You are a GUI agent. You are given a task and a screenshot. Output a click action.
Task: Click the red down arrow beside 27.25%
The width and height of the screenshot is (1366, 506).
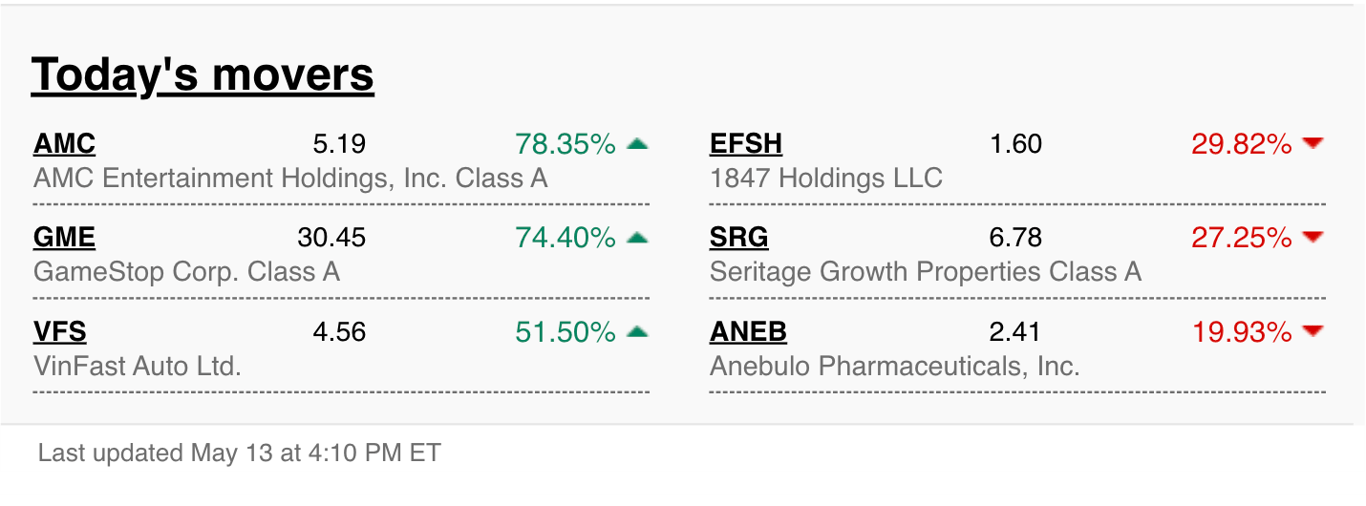[1313, 238]
